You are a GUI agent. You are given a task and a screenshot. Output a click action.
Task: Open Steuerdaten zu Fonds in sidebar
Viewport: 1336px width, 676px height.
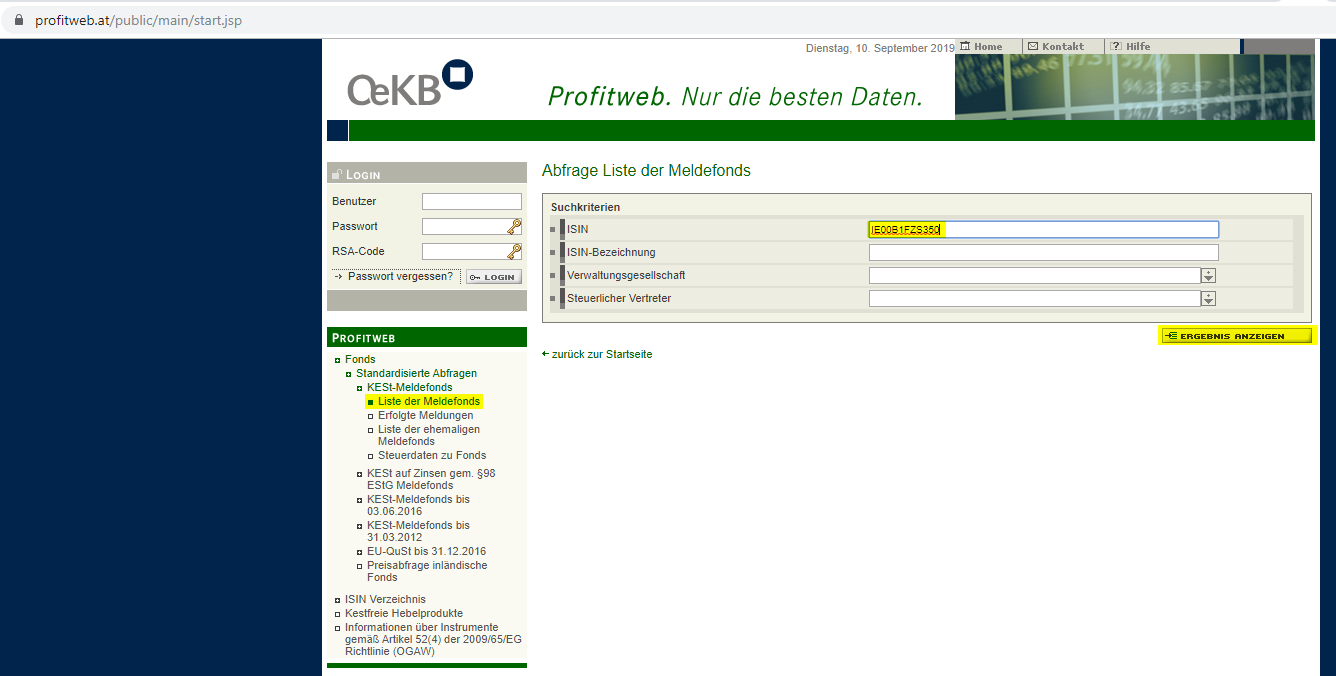point(431,456)
